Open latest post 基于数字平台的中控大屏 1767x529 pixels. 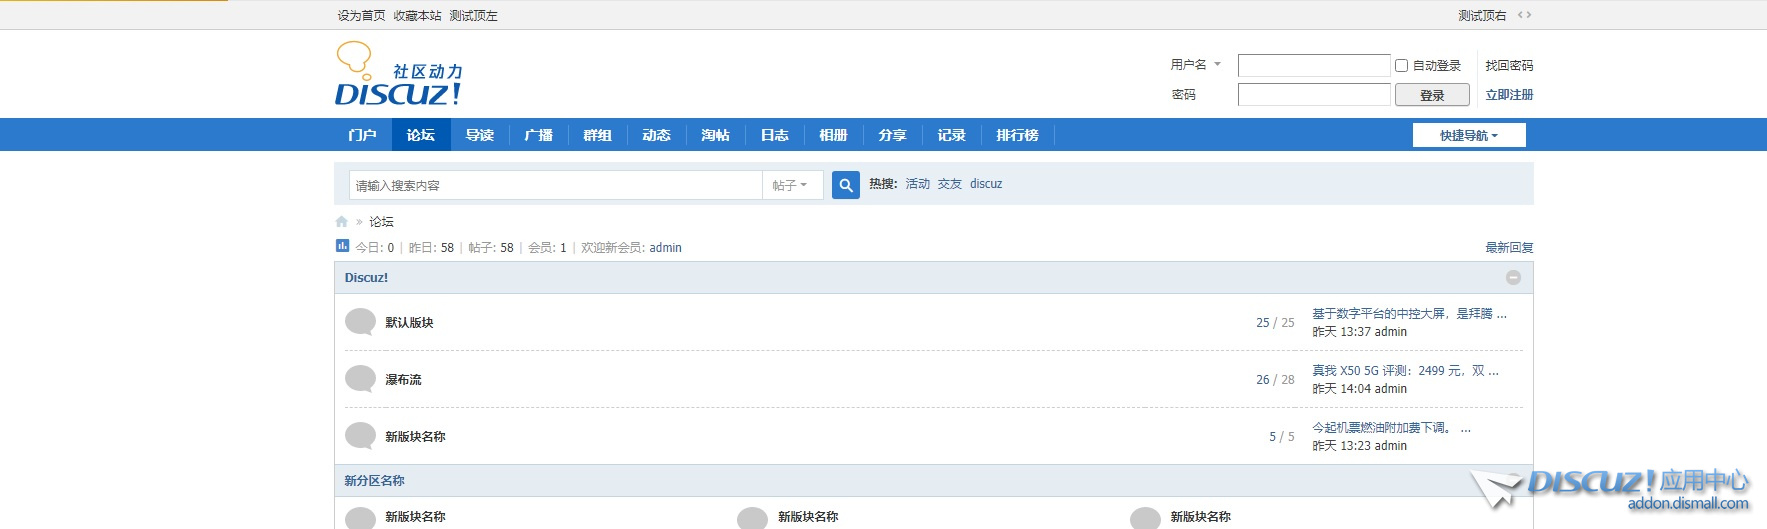(x=1409, y=314)
